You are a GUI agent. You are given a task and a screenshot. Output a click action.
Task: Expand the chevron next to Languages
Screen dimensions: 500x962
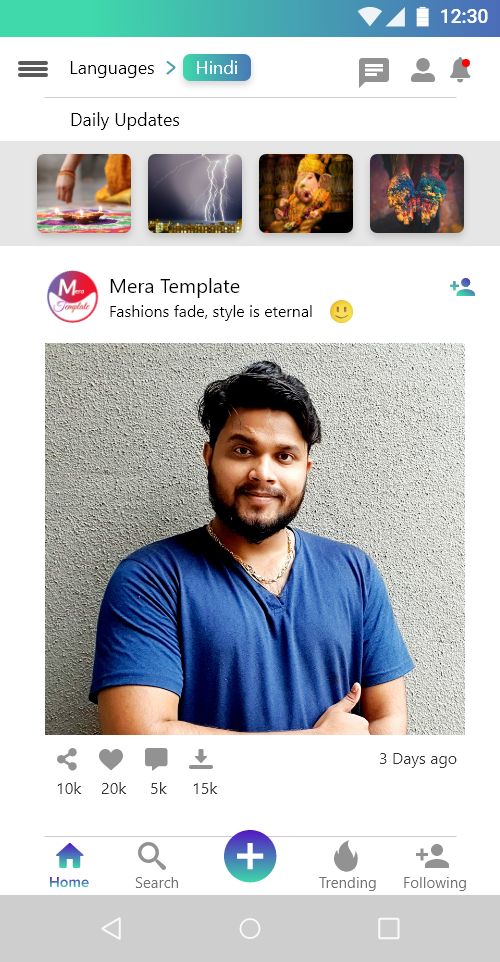pyautogui.click(x=171, y=68)
